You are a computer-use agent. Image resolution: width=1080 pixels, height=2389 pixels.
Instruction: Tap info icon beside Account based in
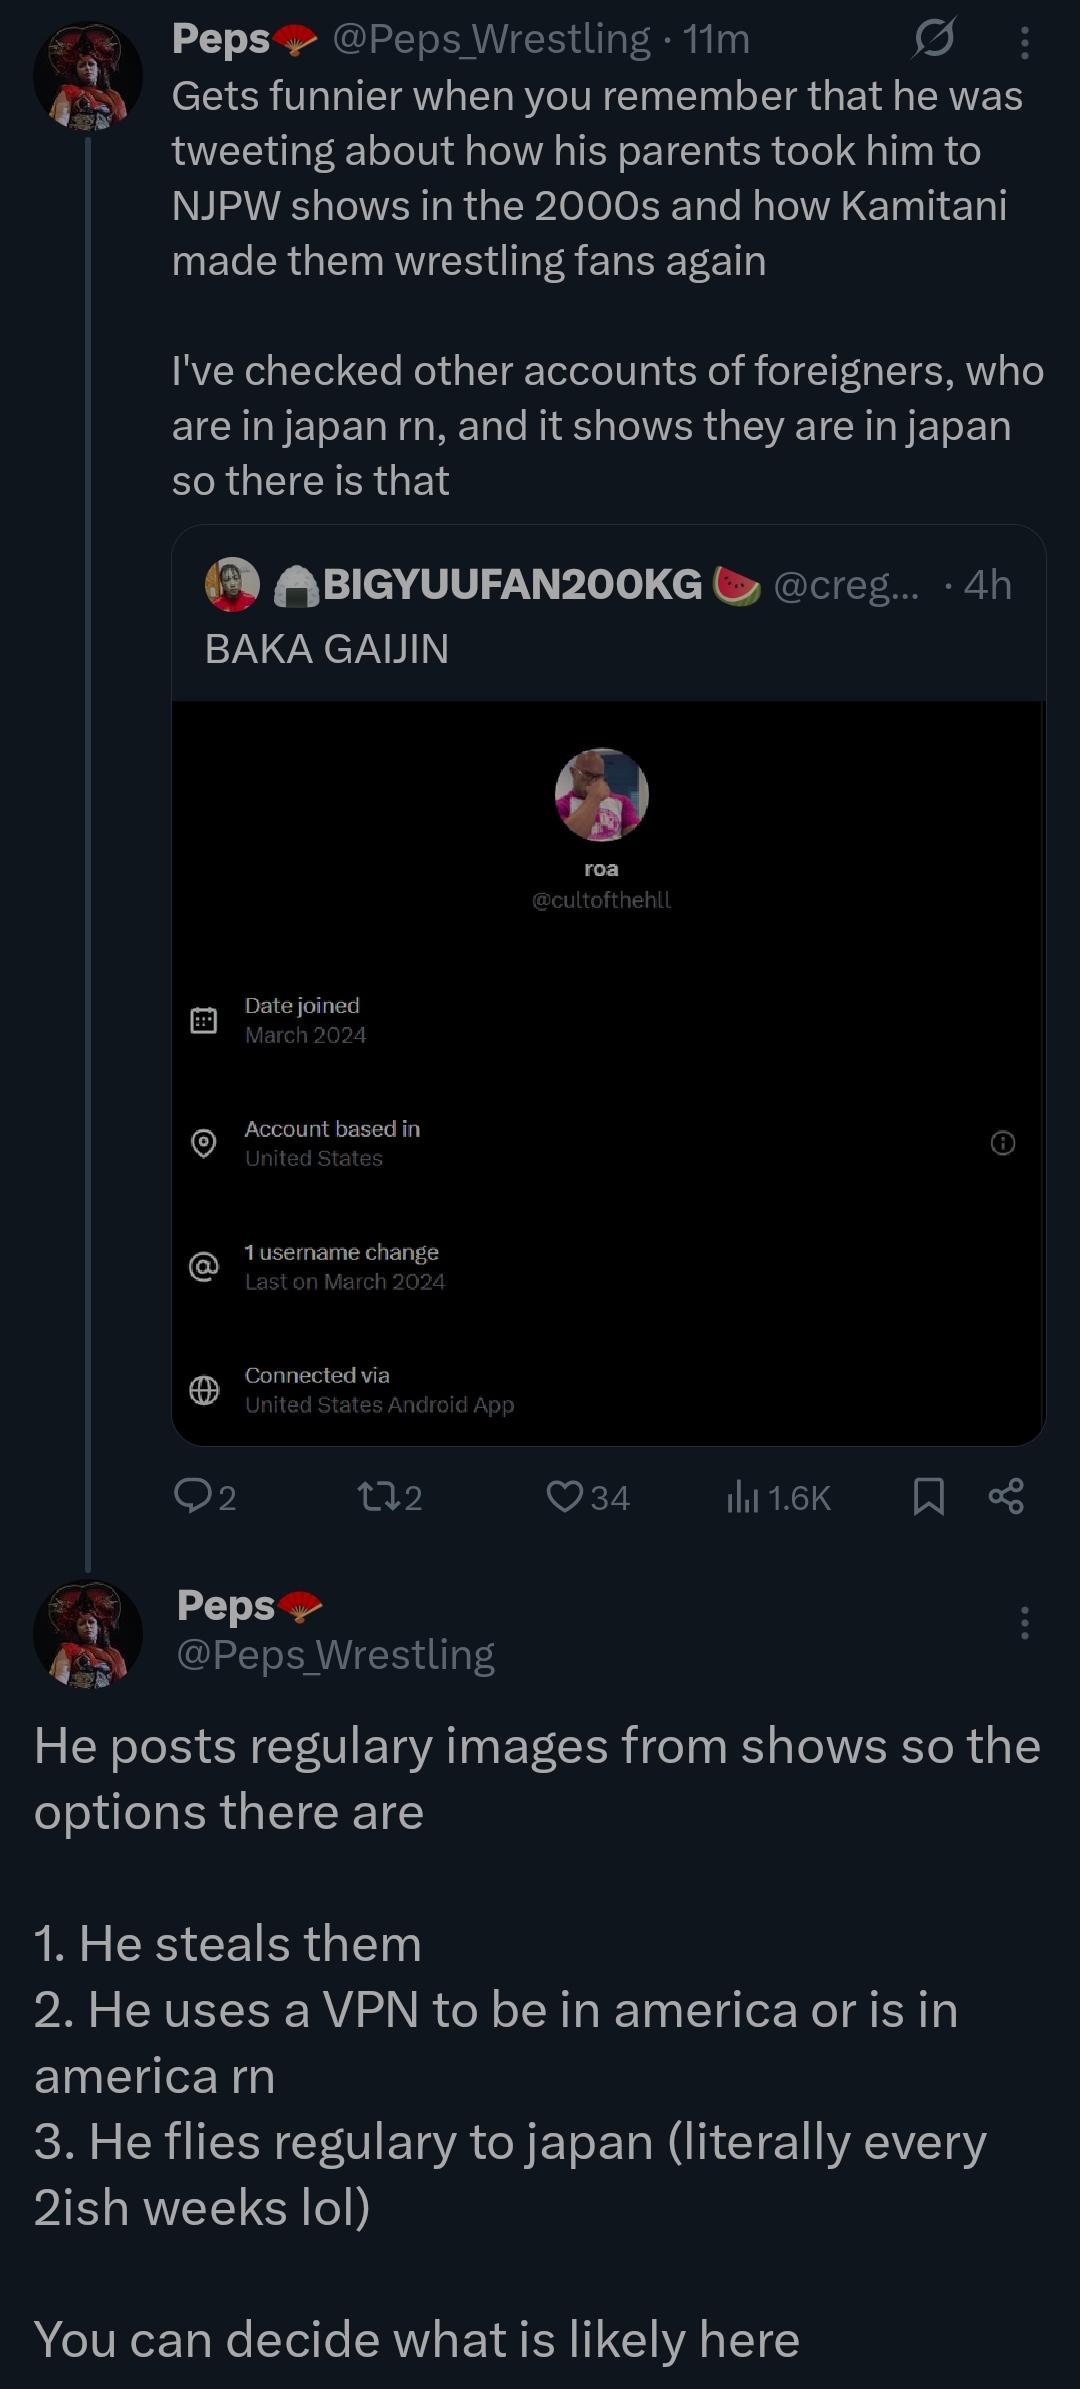1002,1143
